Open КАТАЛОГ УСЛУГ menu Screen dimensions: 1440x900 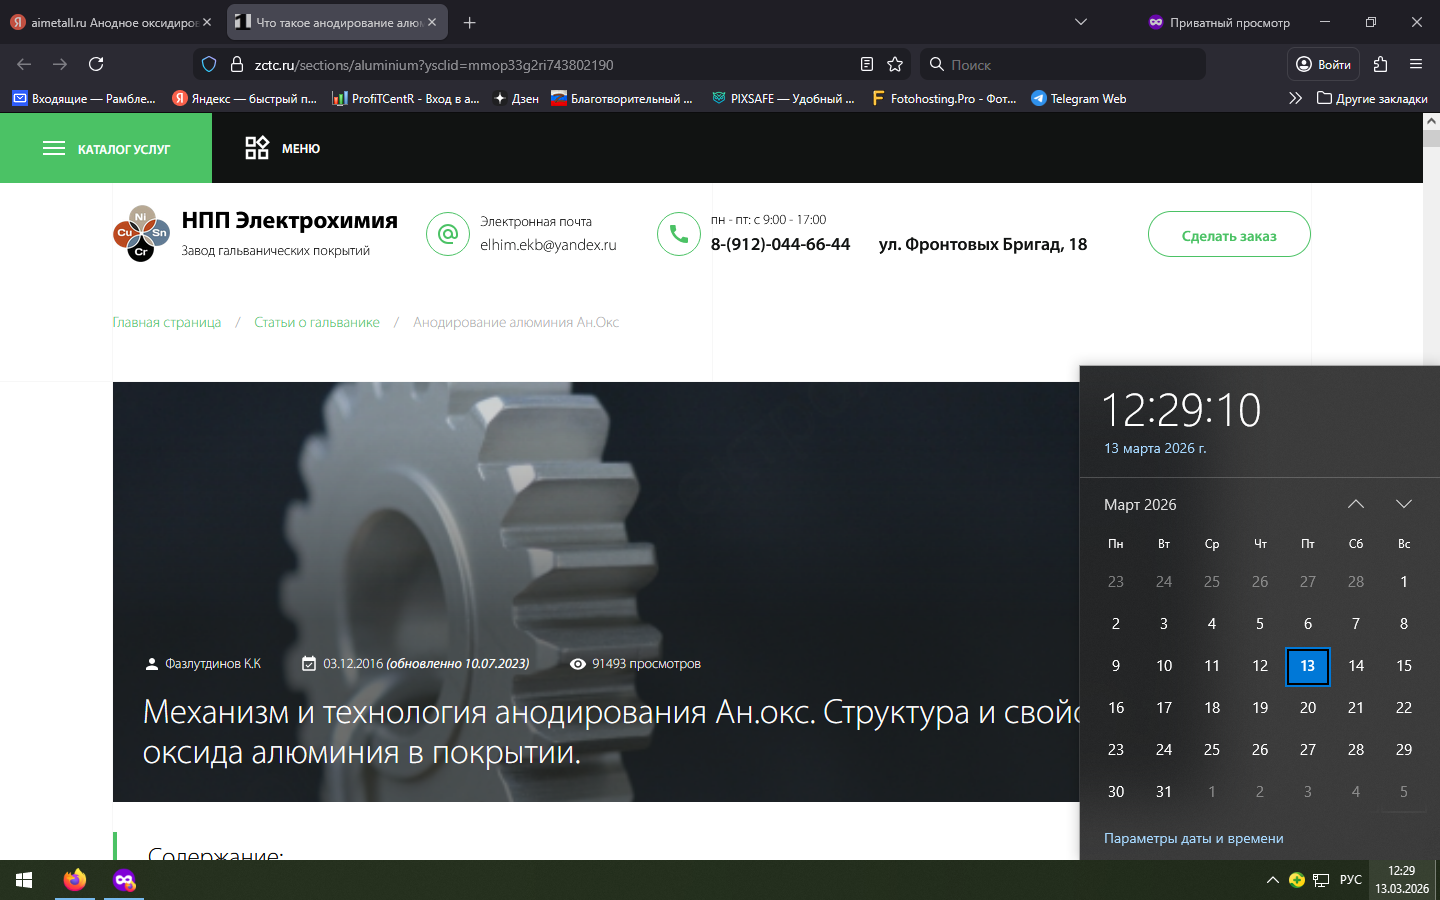click(106, 148)
